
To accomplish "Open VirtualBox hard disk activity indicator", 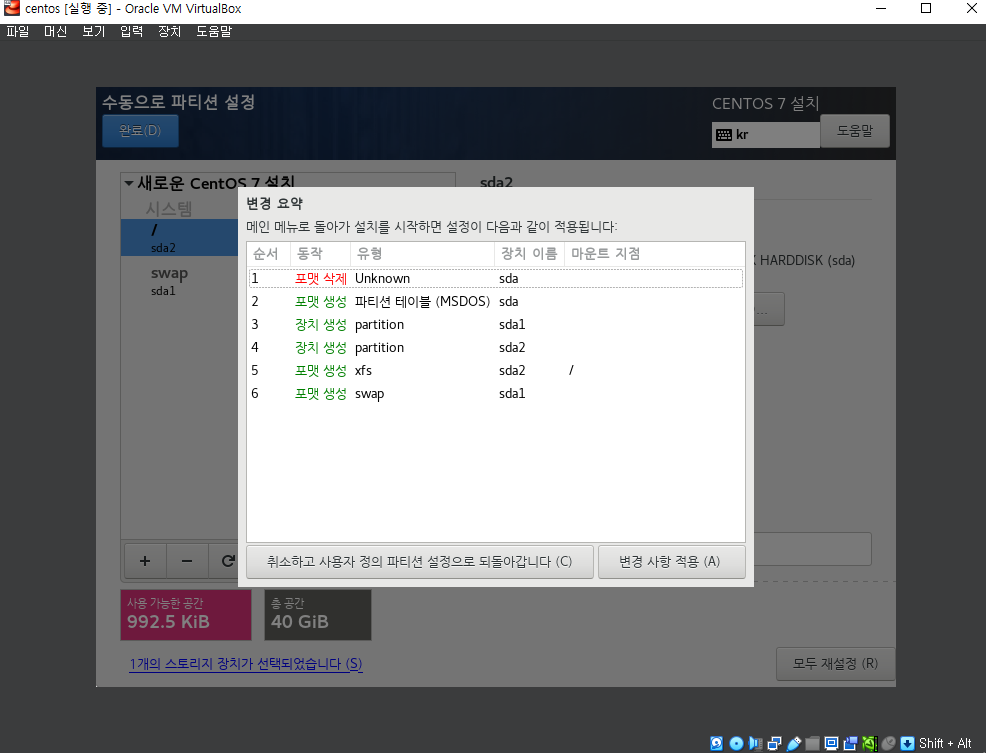I will pyautogui.click(x=716, y=743).
